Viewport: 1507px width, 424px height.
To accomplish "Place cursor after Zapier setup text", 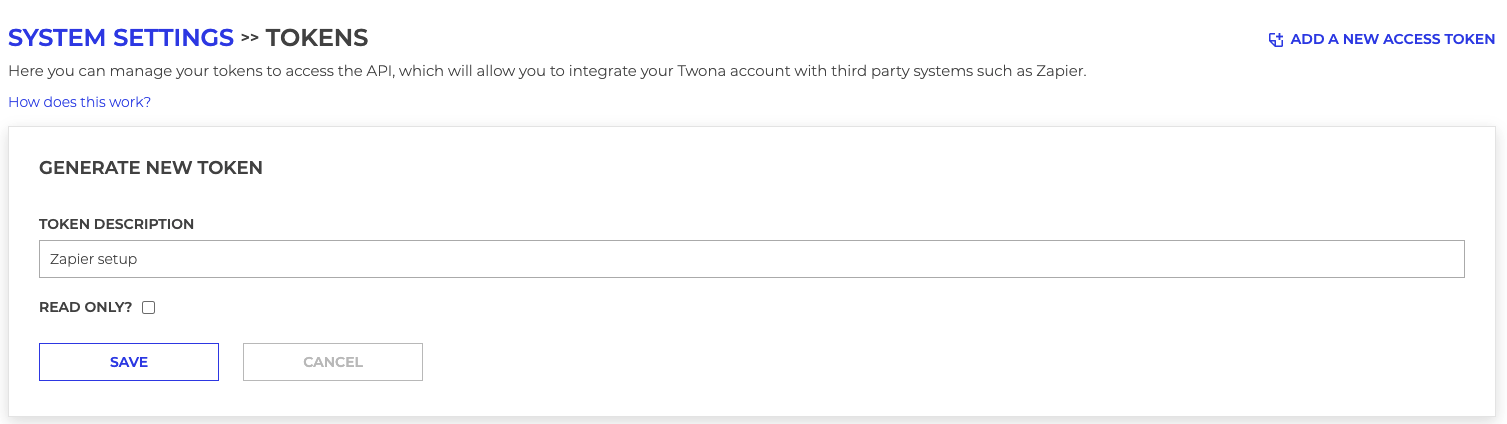I will 138,258.
